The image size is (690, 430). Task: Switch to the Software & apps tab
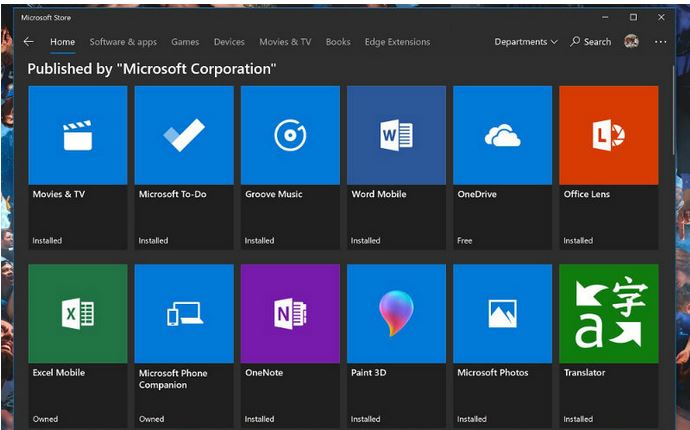pyautogui.click(x=123, y=42)
